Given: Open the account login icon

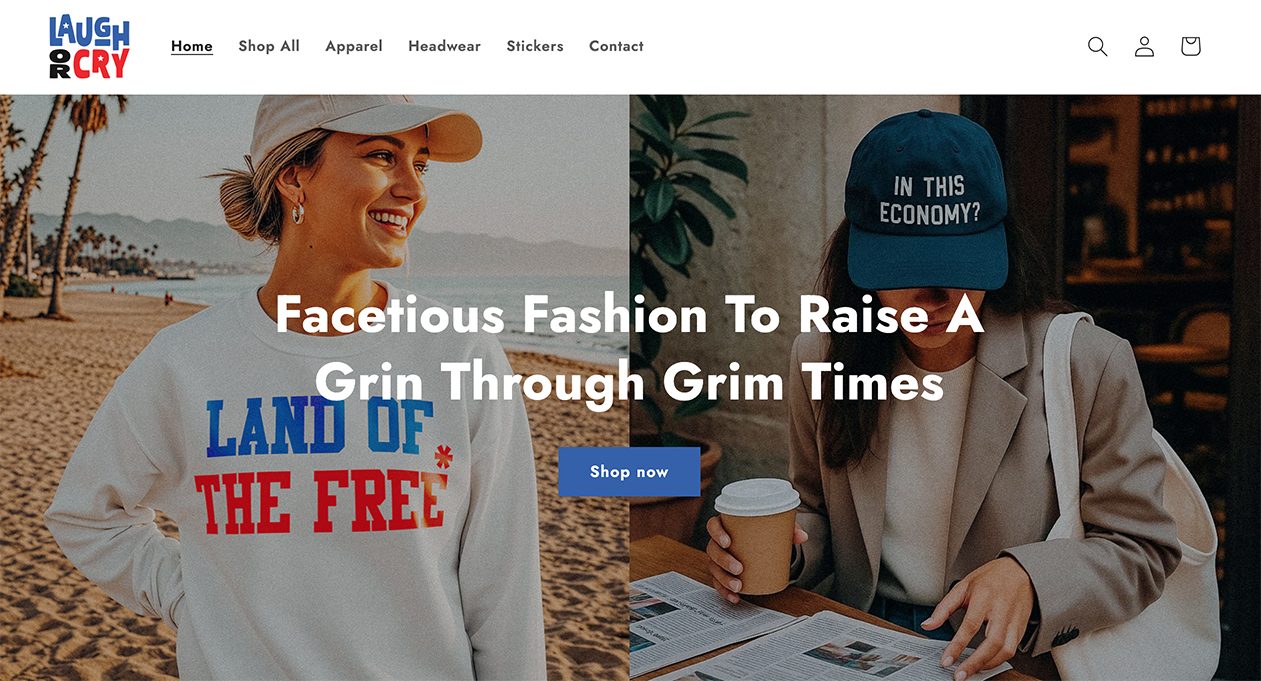Looking at the screenshot, I should [x=1144, y=46].
